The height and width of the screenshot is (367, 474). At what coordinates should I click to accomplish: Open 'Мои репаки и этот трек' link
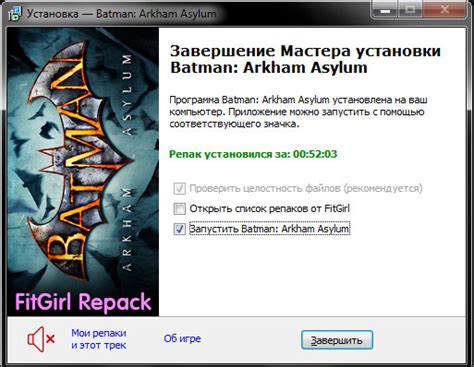pos(99,339)
